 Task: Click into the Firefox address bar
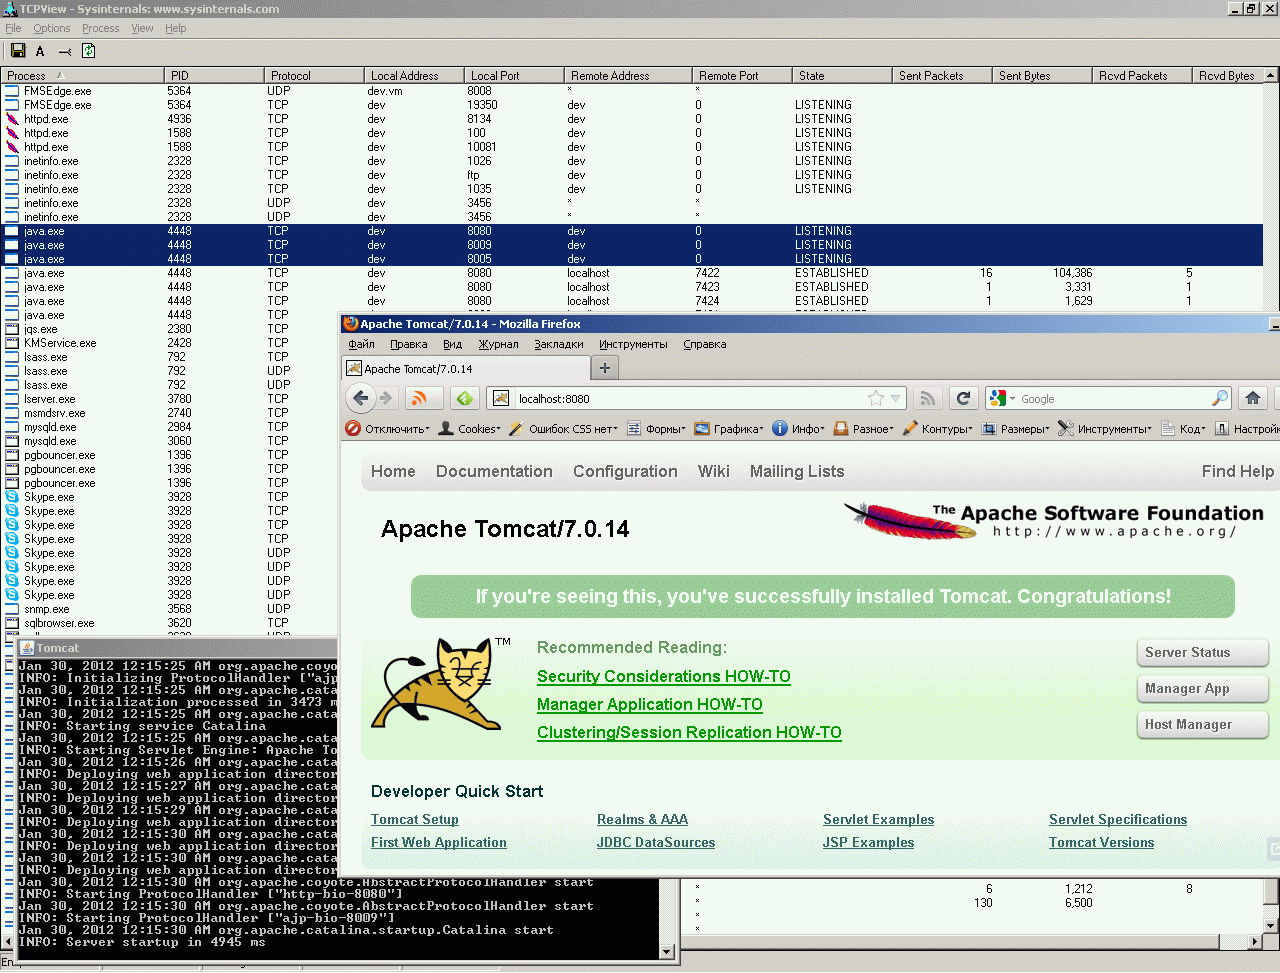click(690, 398)
